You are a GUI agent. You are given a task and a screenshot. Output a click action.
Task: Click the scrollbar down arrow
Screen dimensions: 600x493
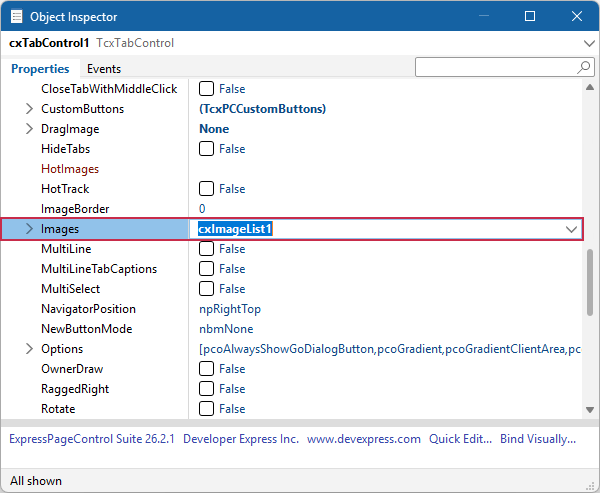[590, 410]
